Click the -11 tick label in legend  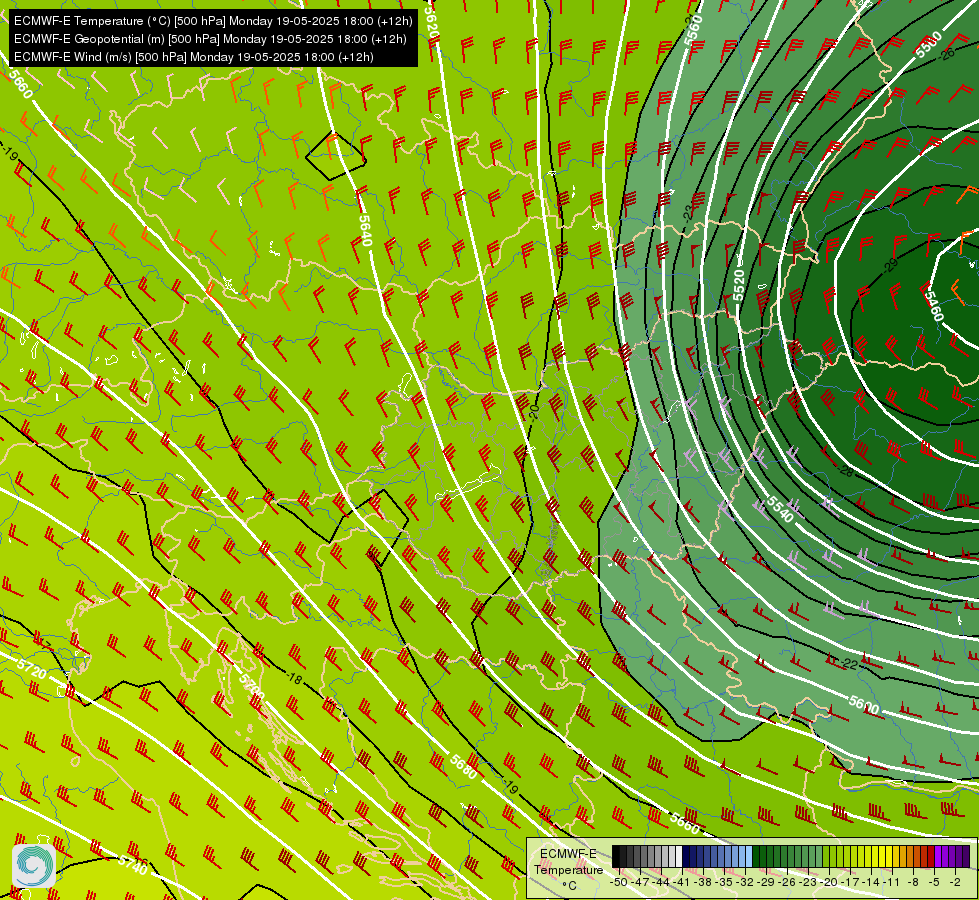click(x=893, y=882)
